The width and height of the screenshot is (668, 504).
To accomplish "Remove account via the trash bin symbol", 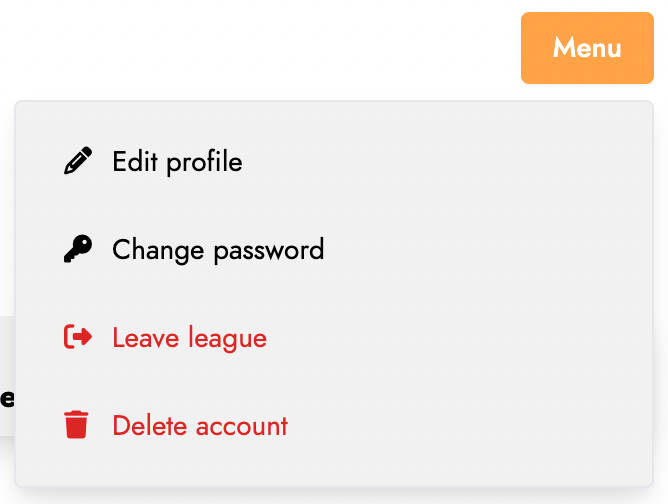I will click(x=76, y=425).
